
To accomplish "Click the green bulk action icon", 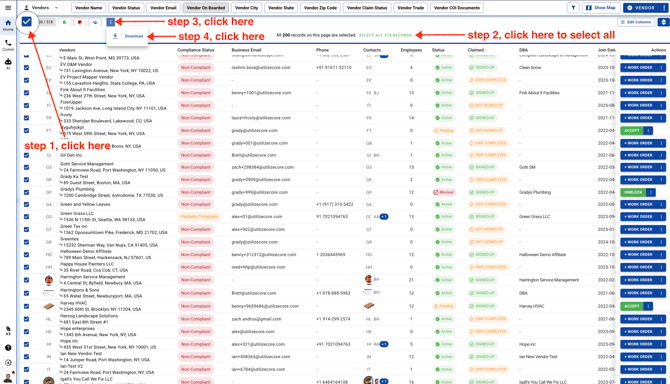I will coord(65,22).
